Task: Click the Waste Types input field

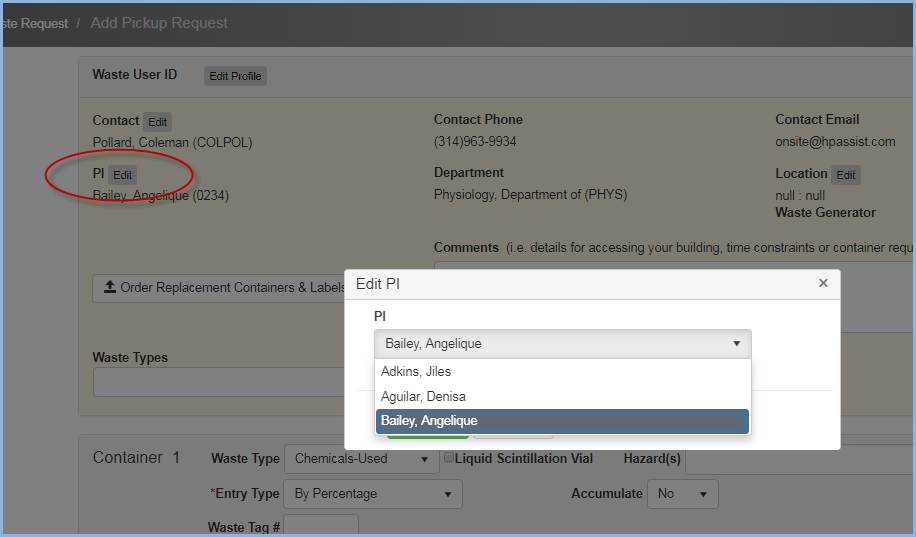Action: tap(220, 382)
